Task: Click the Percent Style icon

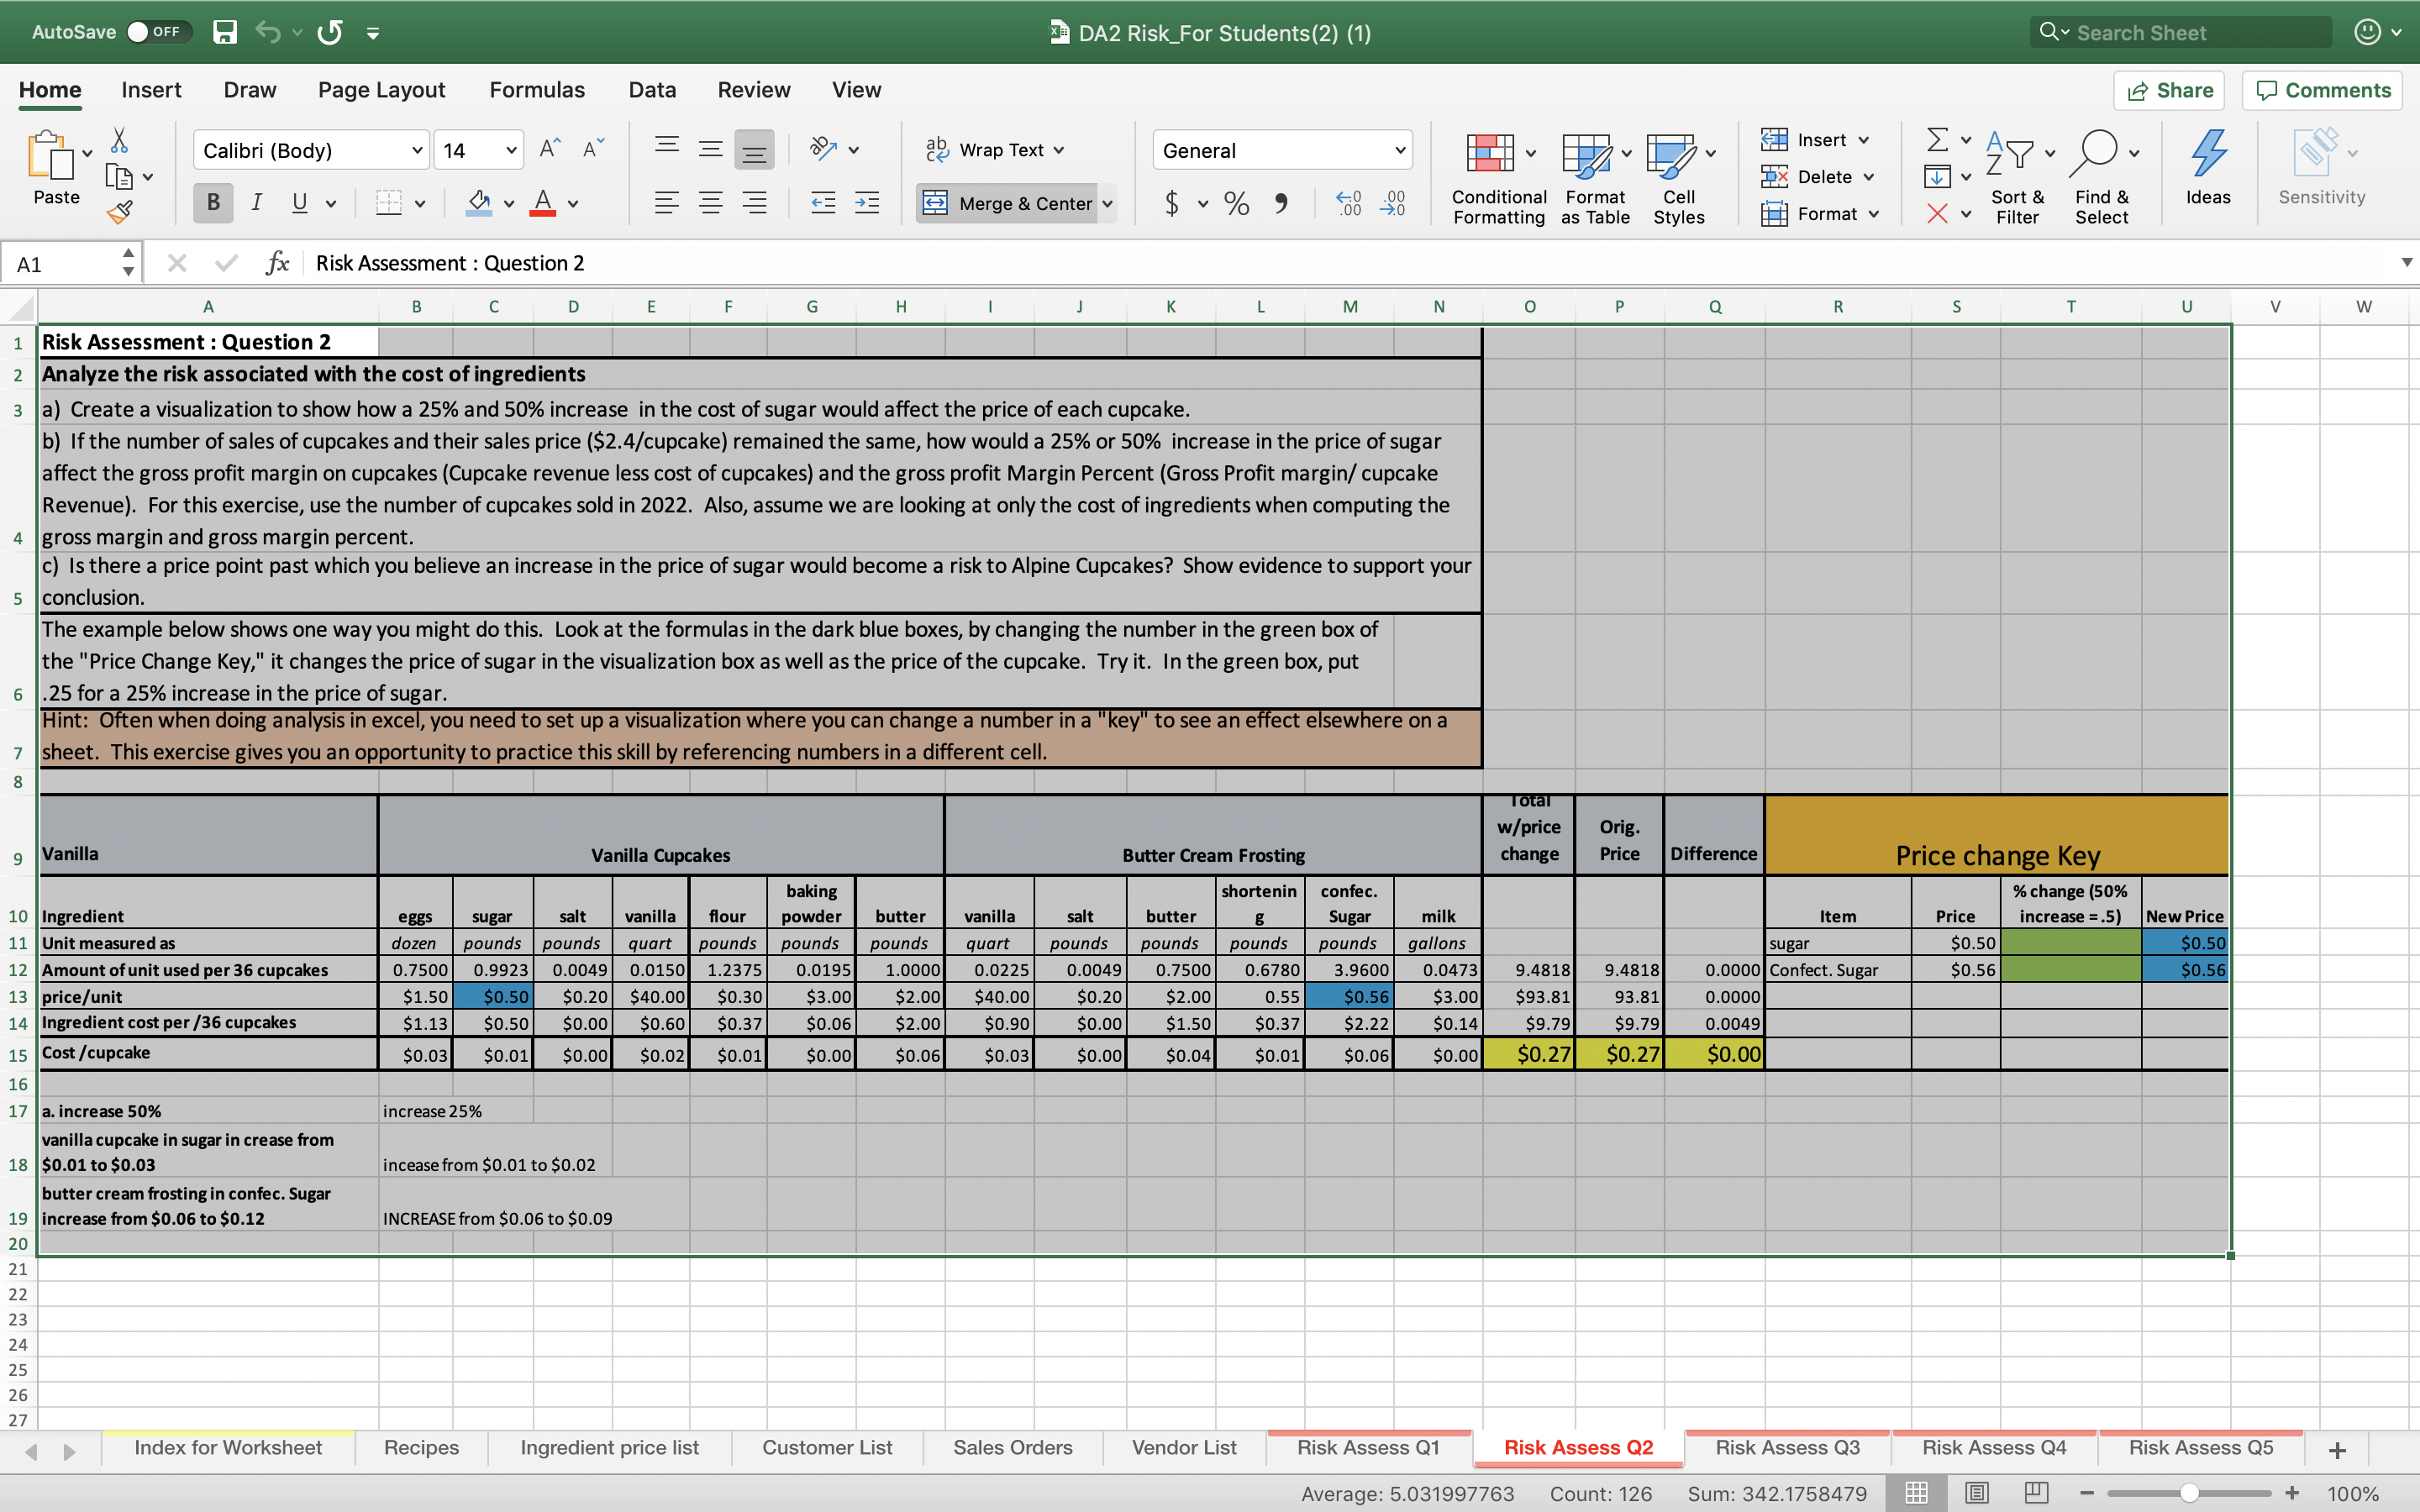Action: (1236, 203)
